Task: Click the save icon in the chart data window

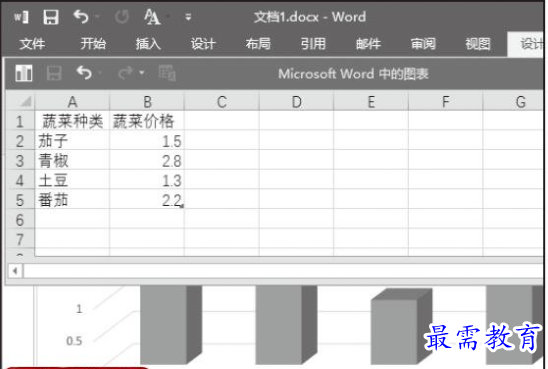Action: coord(54,73)
